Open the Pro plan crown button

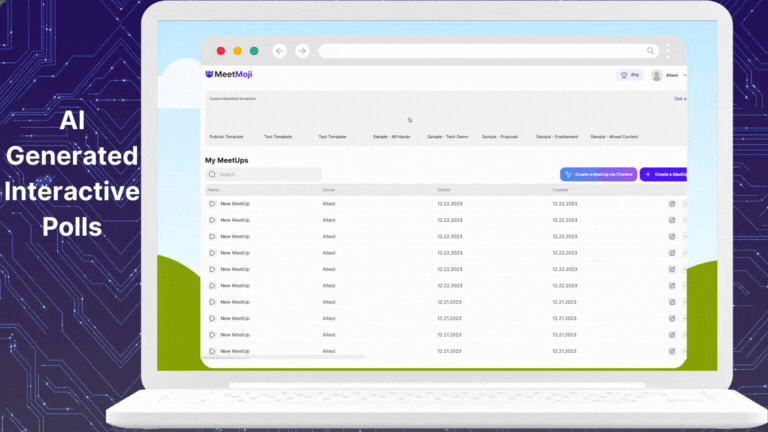tap(630, 75)
